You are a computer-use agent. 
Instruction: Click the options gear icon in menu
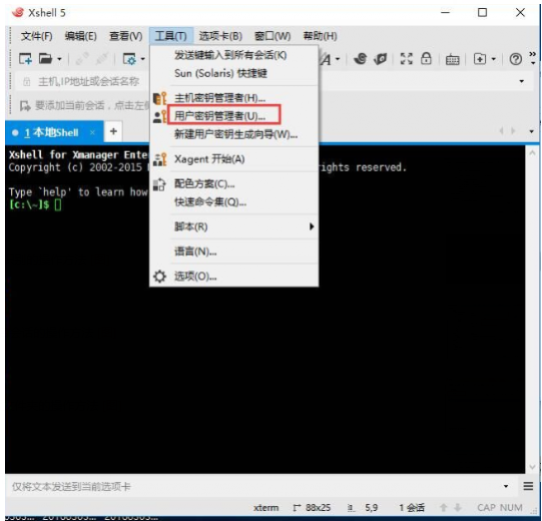159,277
